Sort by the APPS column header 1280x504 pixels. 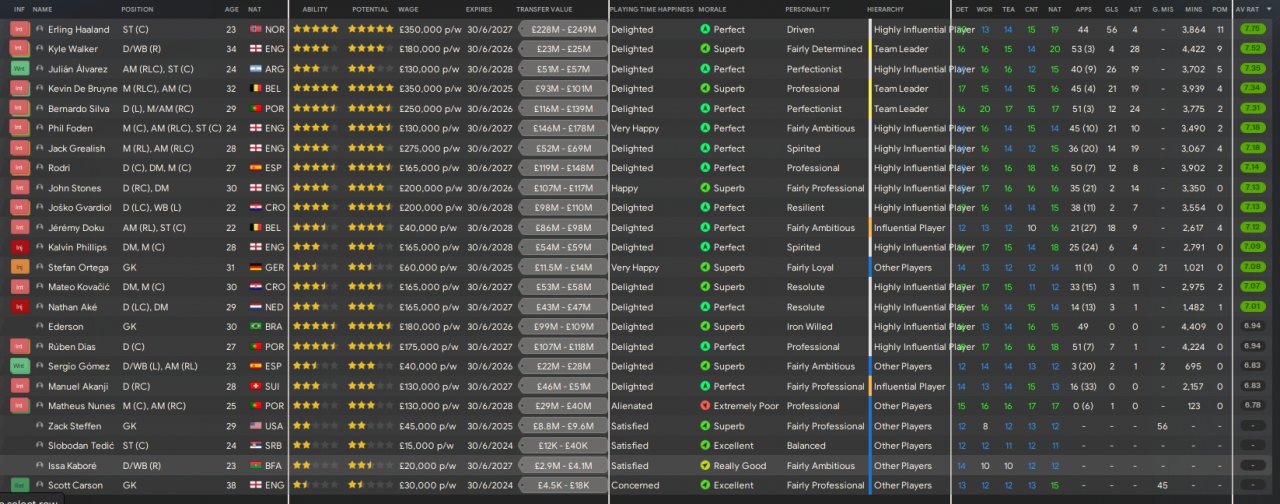click(x=1084, y=9)
